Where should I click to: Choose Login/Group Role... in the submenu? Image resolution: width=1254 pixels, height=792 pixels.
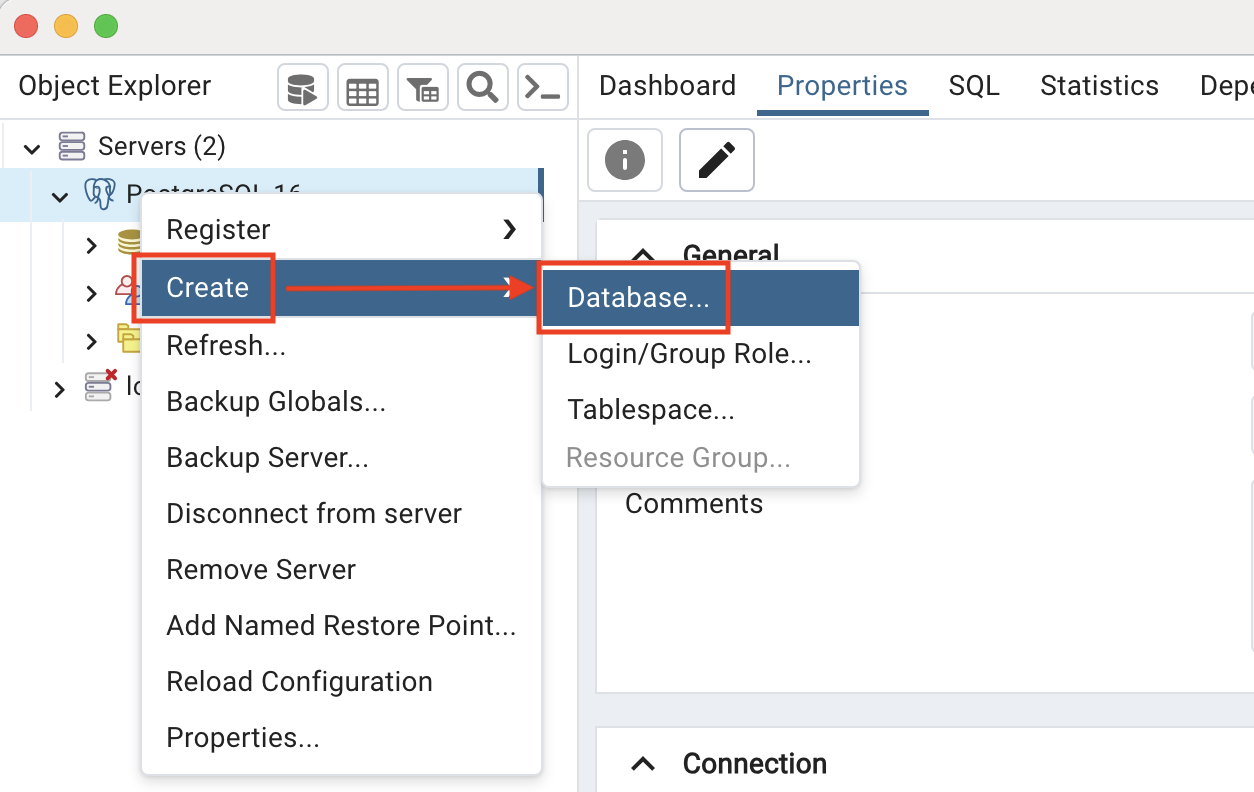click(x=689, y=354)
